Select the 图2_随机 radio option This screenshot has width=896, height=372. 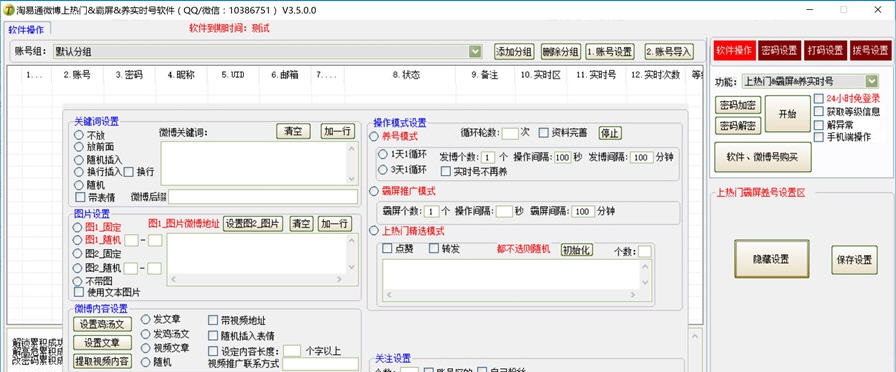pyautogui.click(x=78, y=267)
